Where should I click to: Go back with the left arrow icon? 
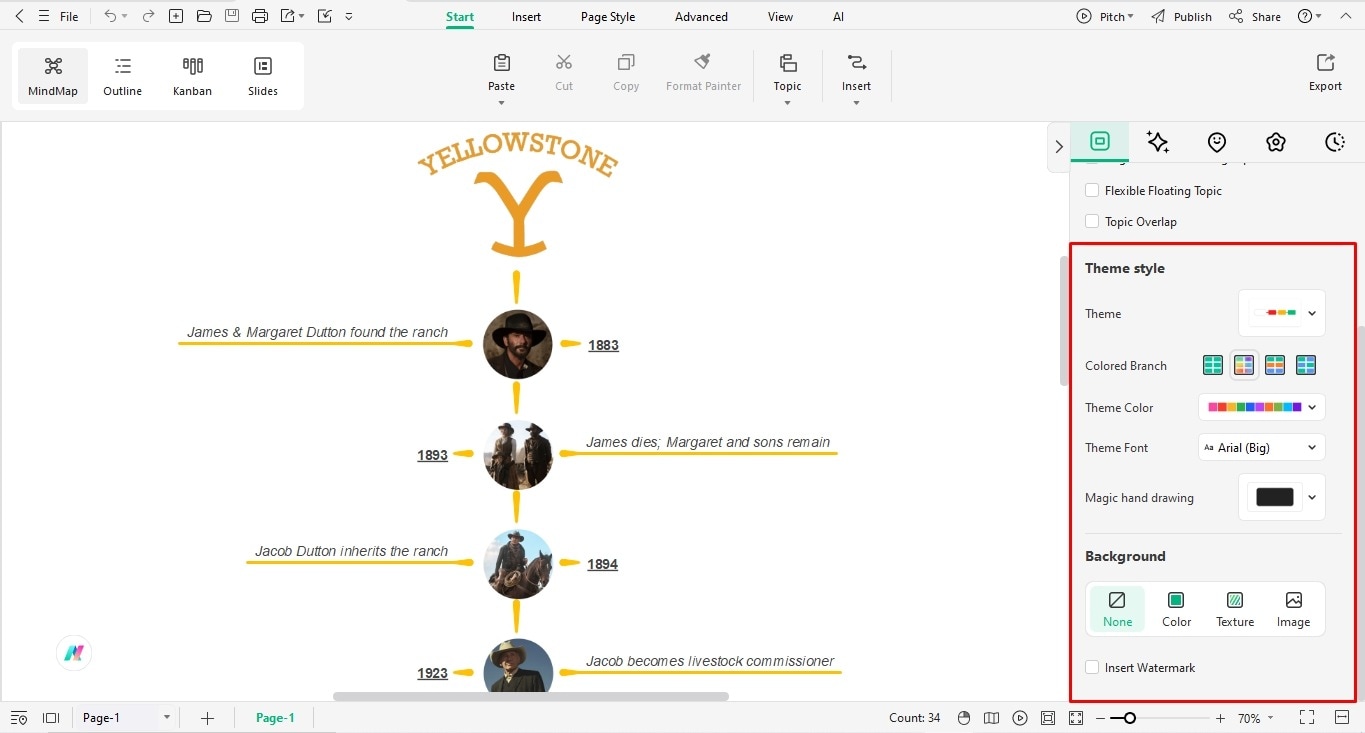19,16
